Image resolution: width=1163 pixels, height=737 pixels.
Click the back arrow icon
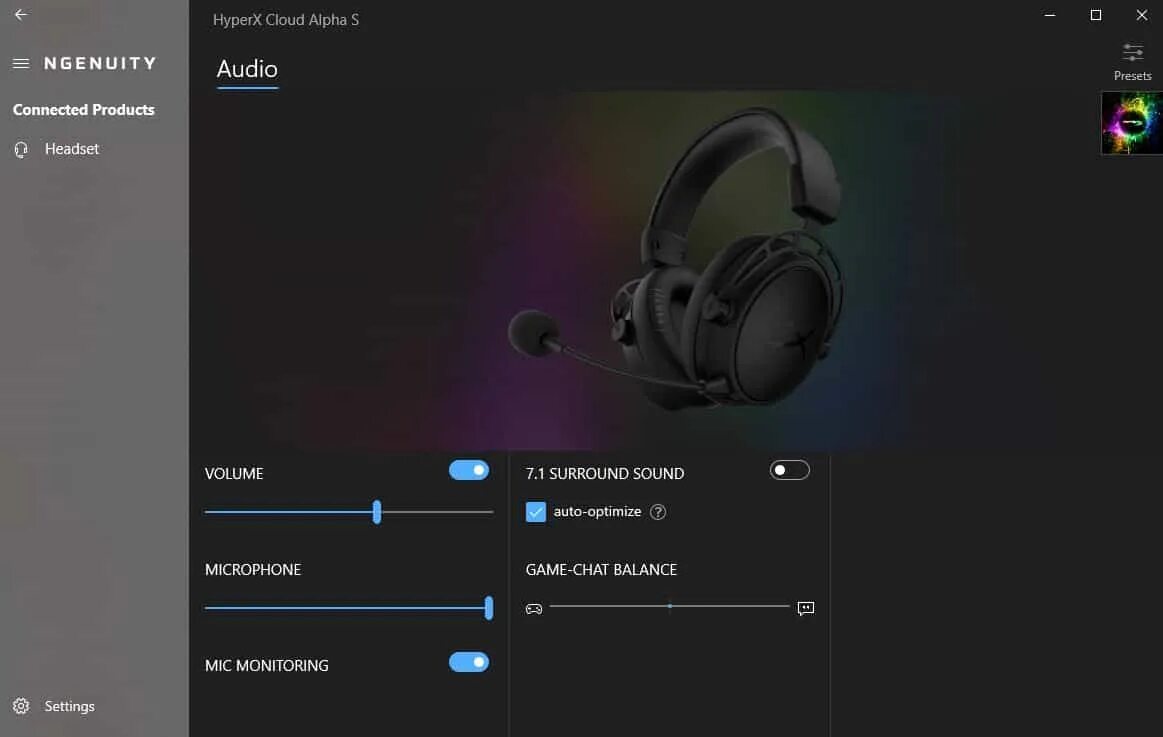21,14
